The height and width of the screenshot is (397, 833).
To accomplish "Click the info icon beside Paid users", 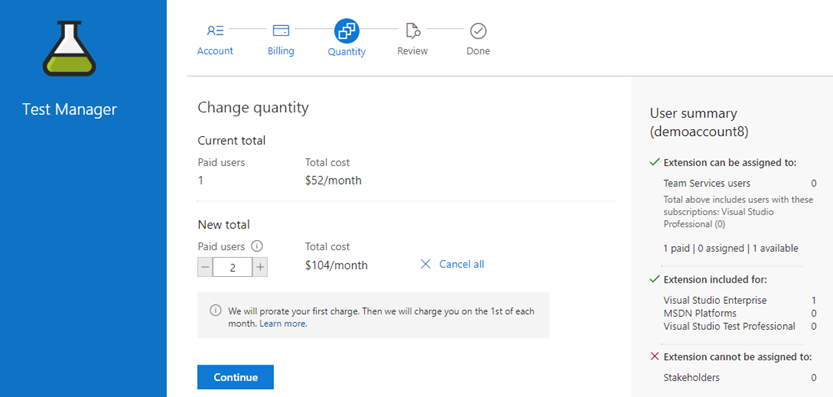I will tap(257, 247).
